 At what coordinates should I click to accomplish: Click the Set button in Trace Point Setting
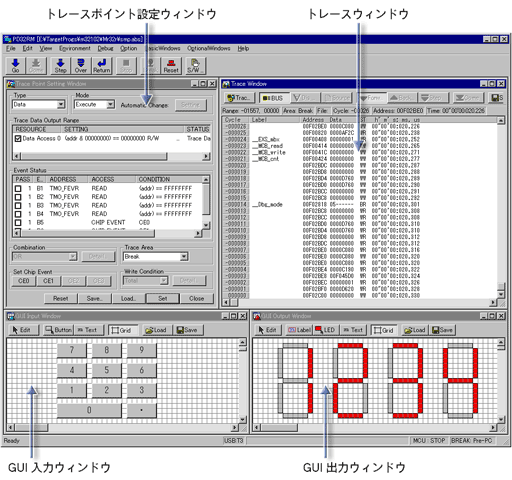point(163,298)
